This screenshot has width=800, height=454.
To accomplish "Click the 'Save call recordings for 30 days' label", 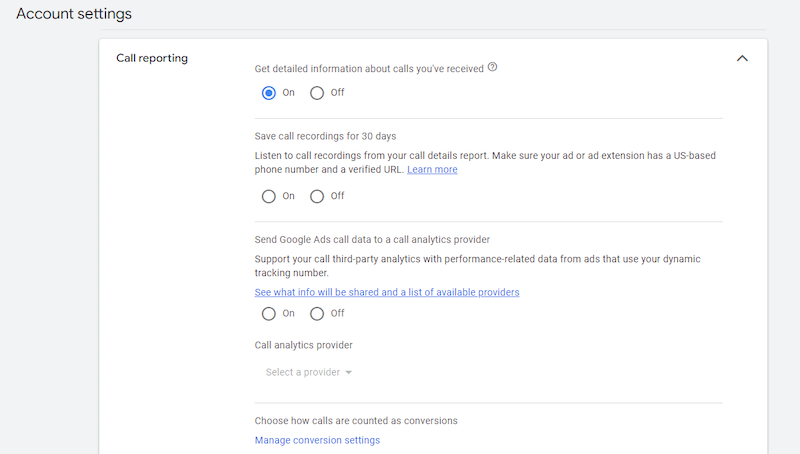I will [x=326, y=136].
